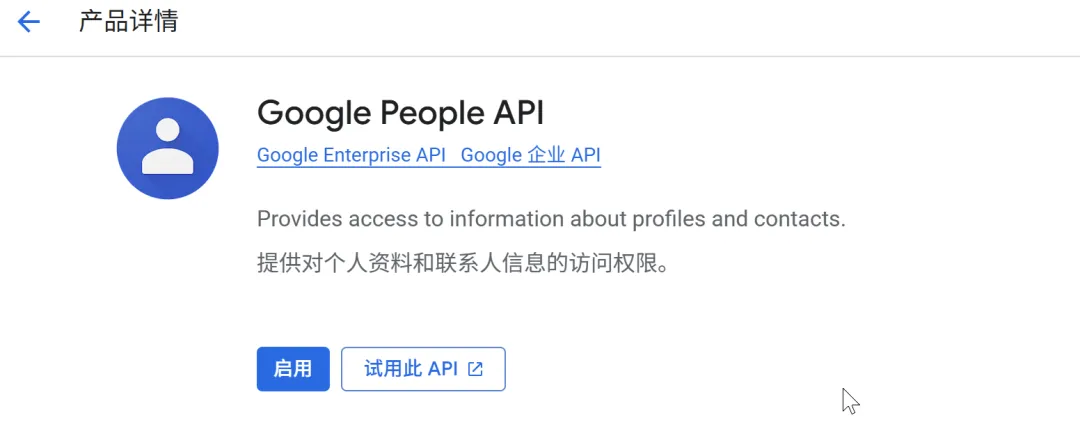Open the Google Enterprise API link
Image resolution: width=1080 pixels, height=445 pixels.
(x=351, y=155)
